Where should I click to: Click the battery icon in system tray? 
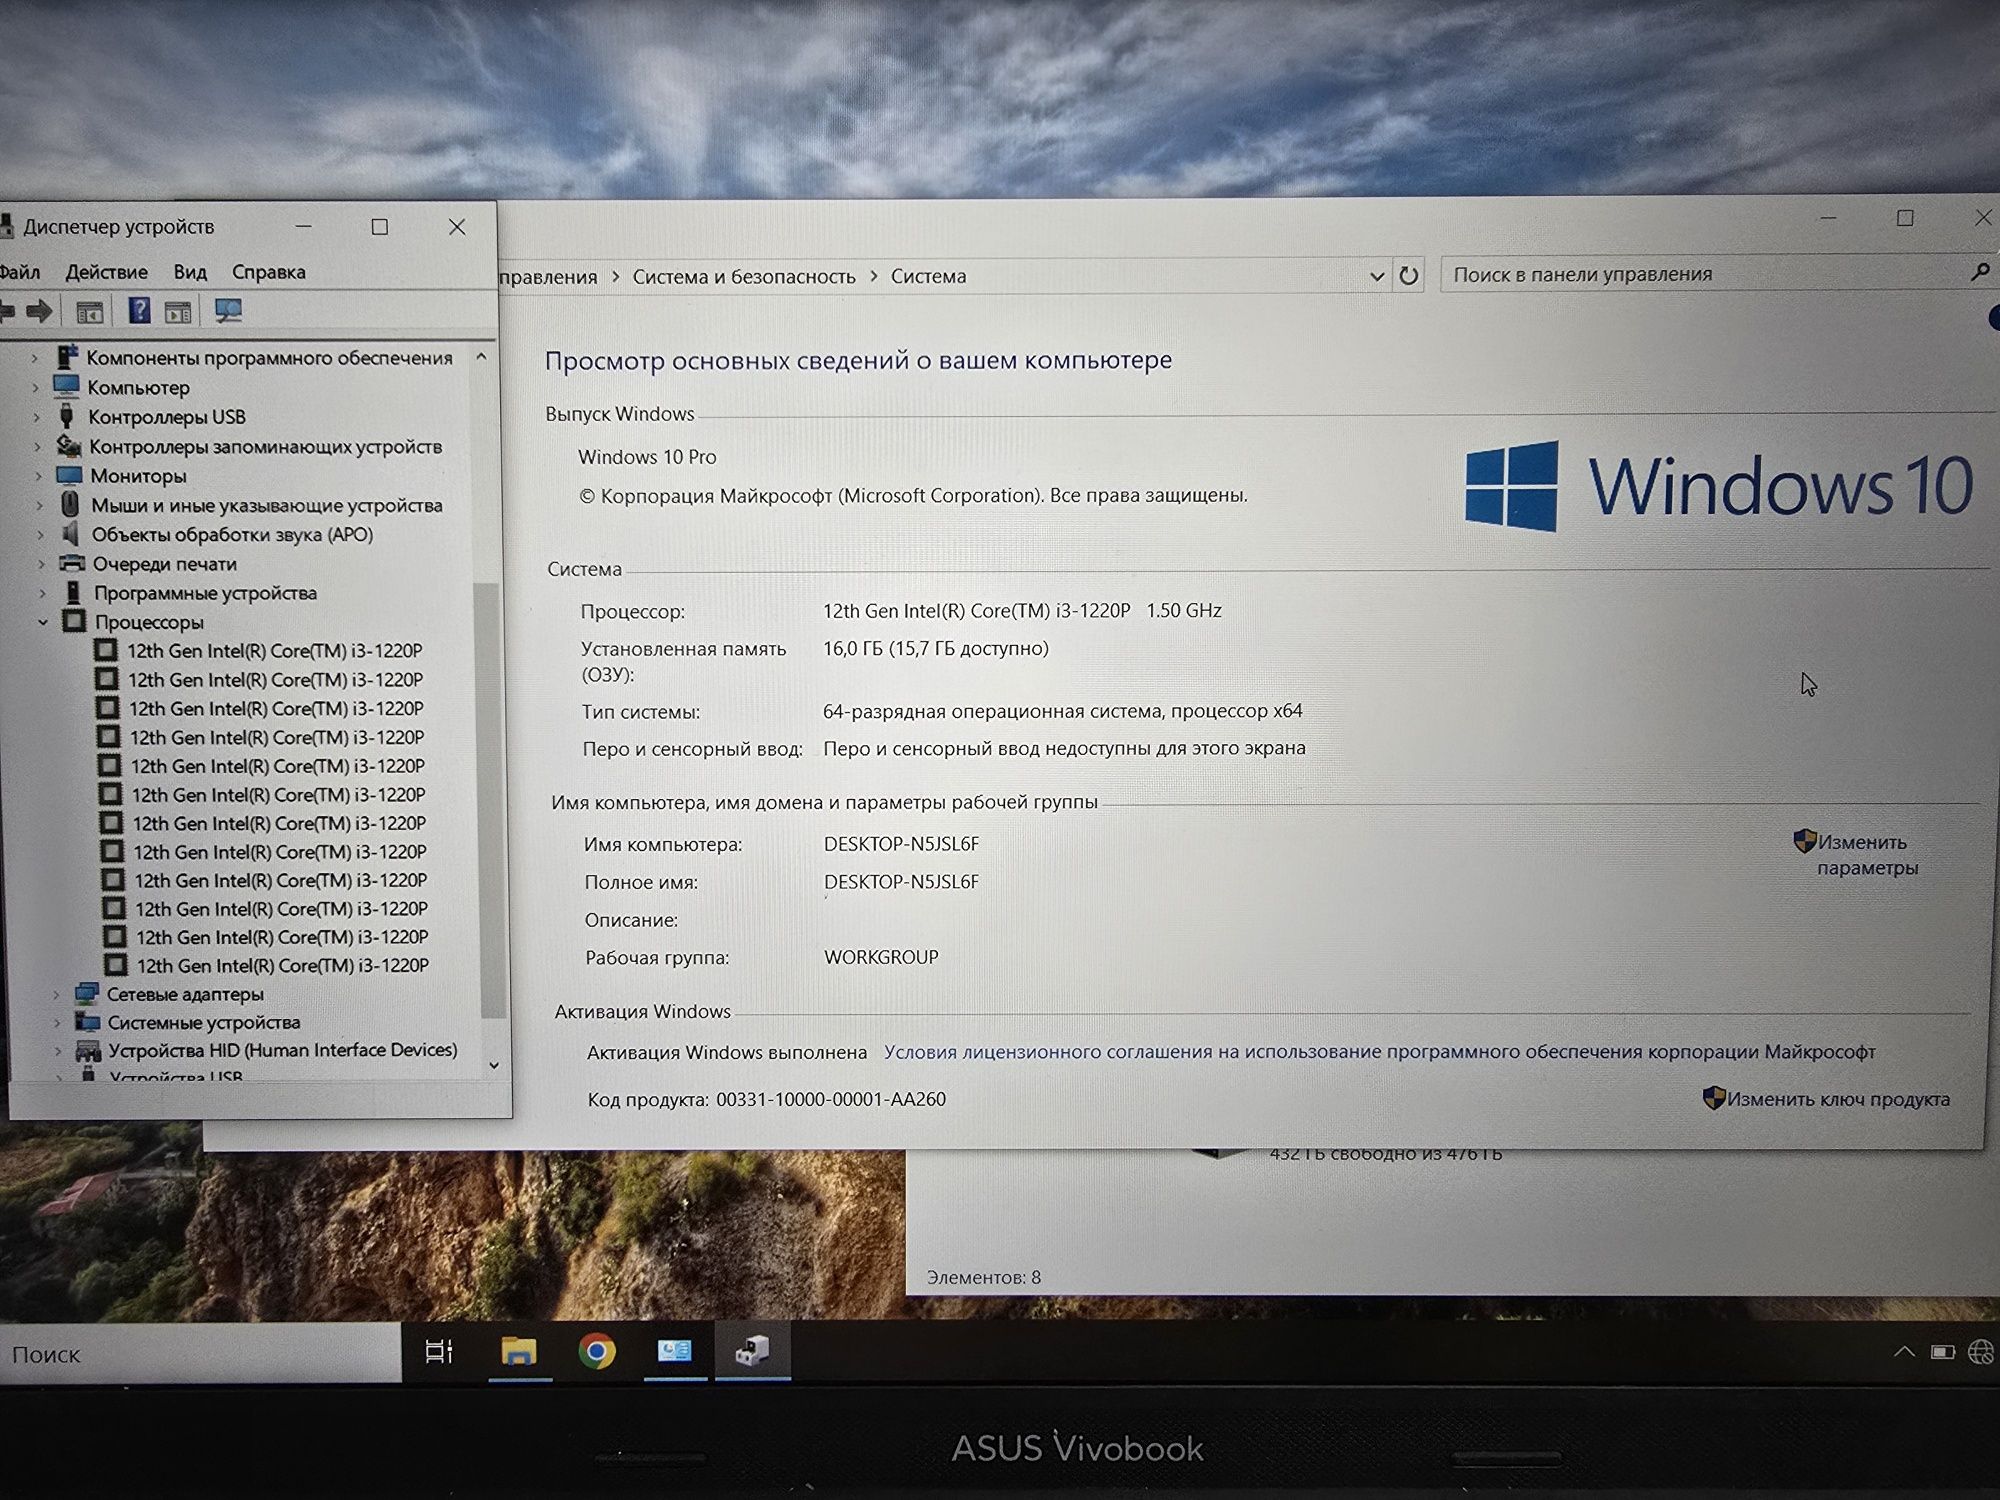(1942, 1352)
